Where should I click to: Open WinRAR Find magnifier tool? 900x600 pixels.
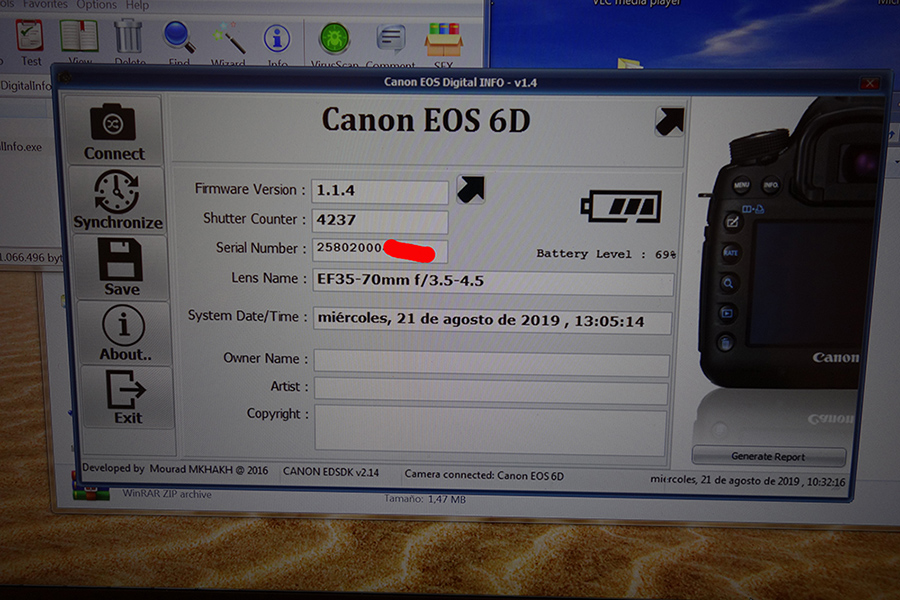(x=179, y=40)
